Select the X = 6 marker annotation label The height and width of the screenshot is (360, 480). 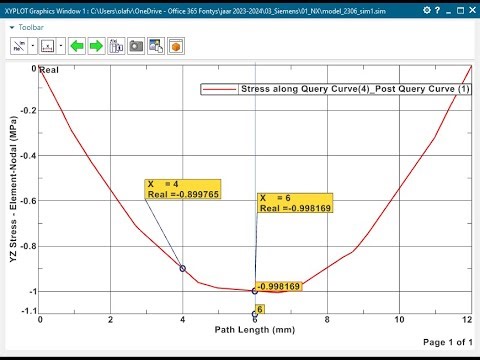tap(295, 203)
